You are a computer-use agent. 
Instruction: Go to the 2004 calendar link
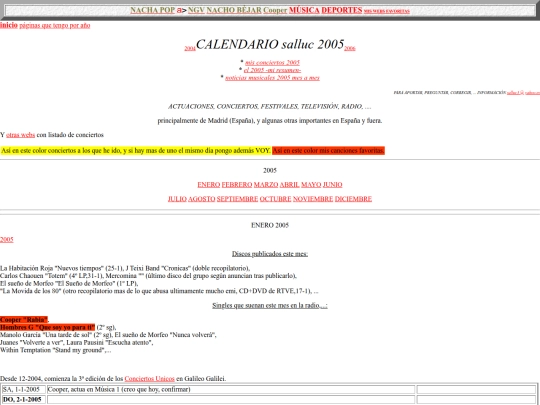click(190, 49)
